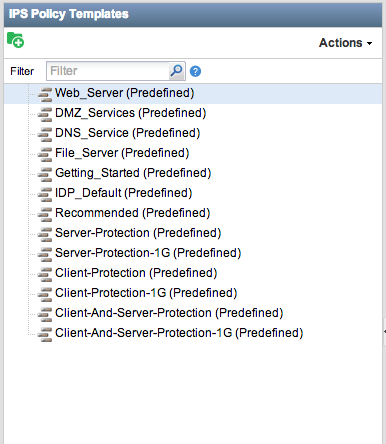Select File_Server (Predefined) template
The image size is (386, 444).
point(122,153)
